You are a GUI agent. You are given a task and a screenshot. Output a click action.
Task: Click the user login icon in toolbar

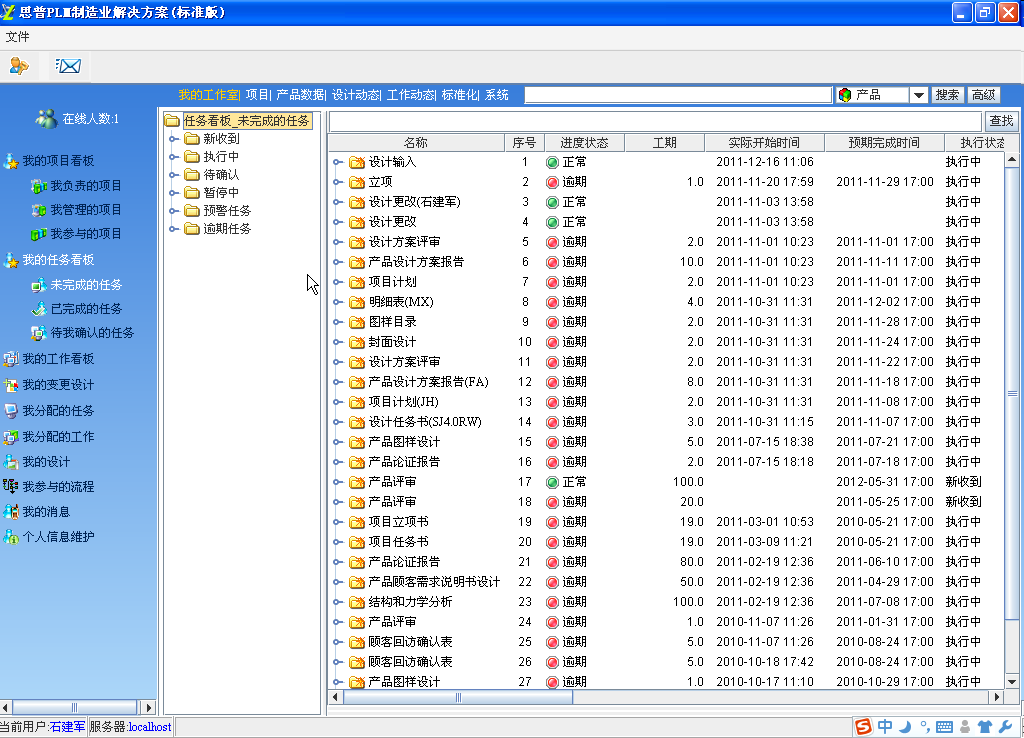click(18, 66)
